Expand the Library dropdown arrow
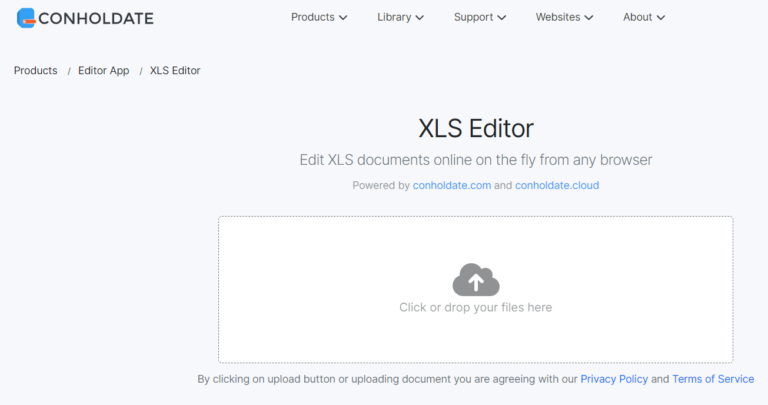The width and height of the screenshot is (768, 405). click(420, 18)
